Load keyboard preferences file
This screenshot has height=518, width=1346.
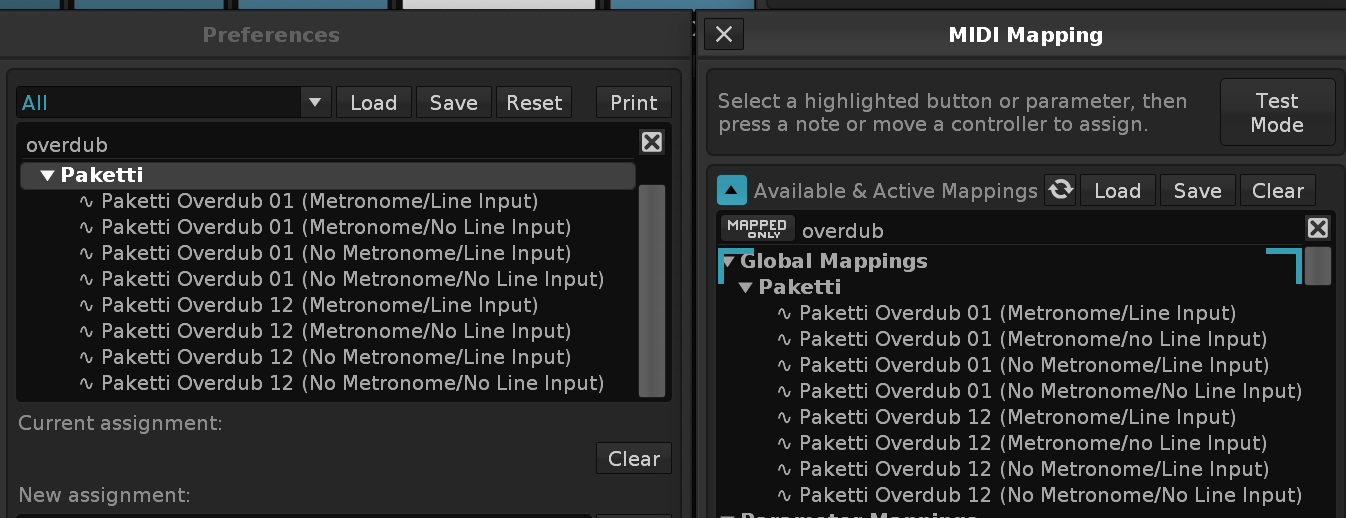pyautogui.click(x=373, y=102)
